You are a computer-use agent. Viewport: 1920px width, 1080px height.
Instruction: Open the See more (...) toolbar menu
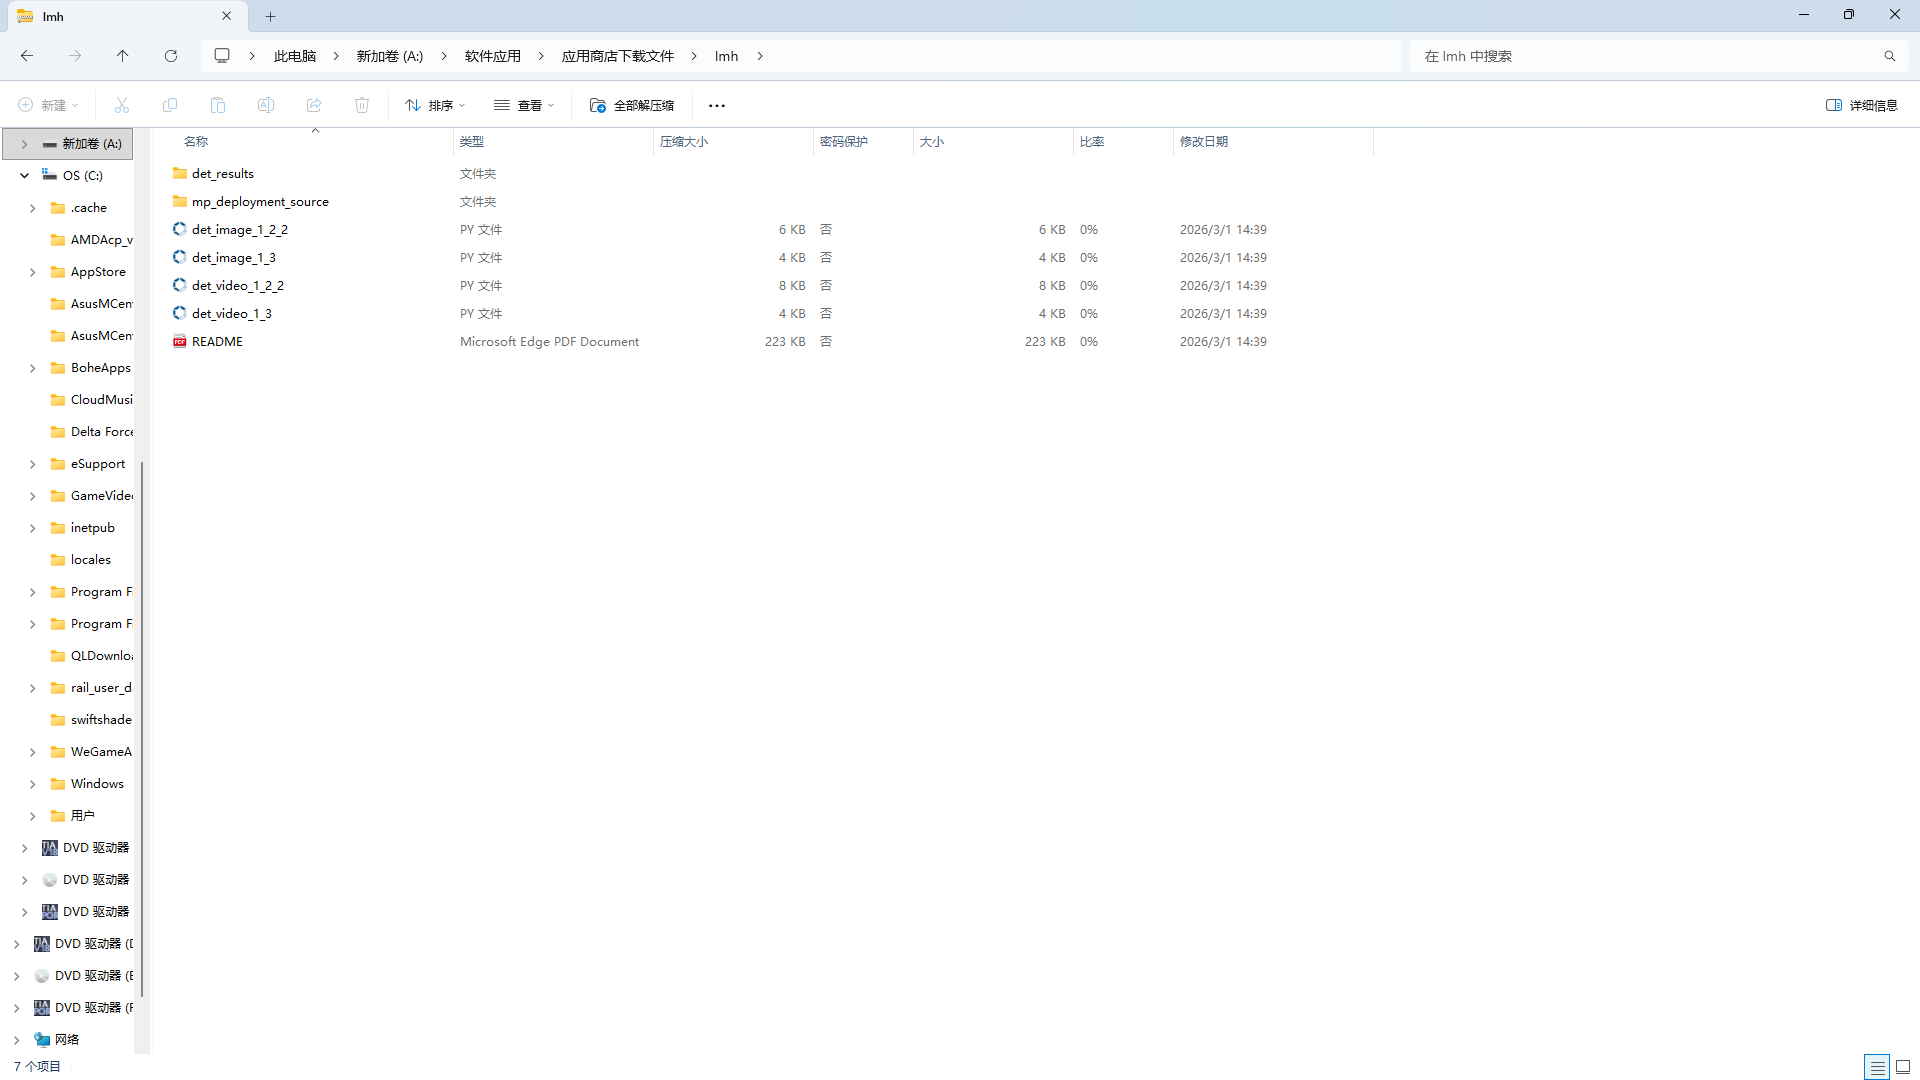717,105
